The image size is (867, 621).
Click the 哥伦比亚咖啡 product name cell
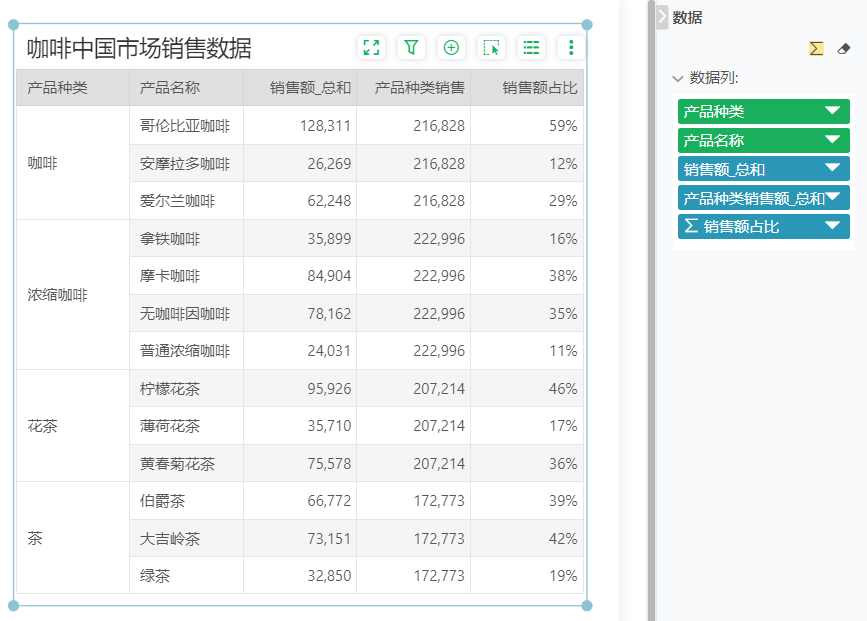tap(185, 126)
